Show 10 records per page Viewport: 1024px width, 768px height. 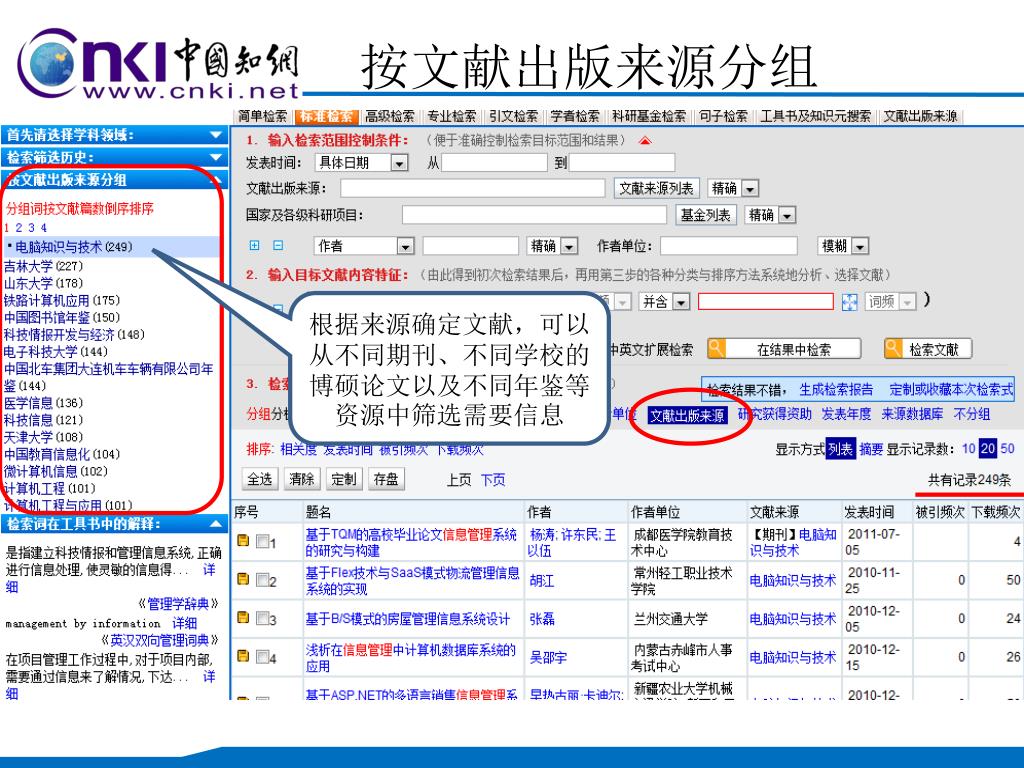(x=968, y=449)
